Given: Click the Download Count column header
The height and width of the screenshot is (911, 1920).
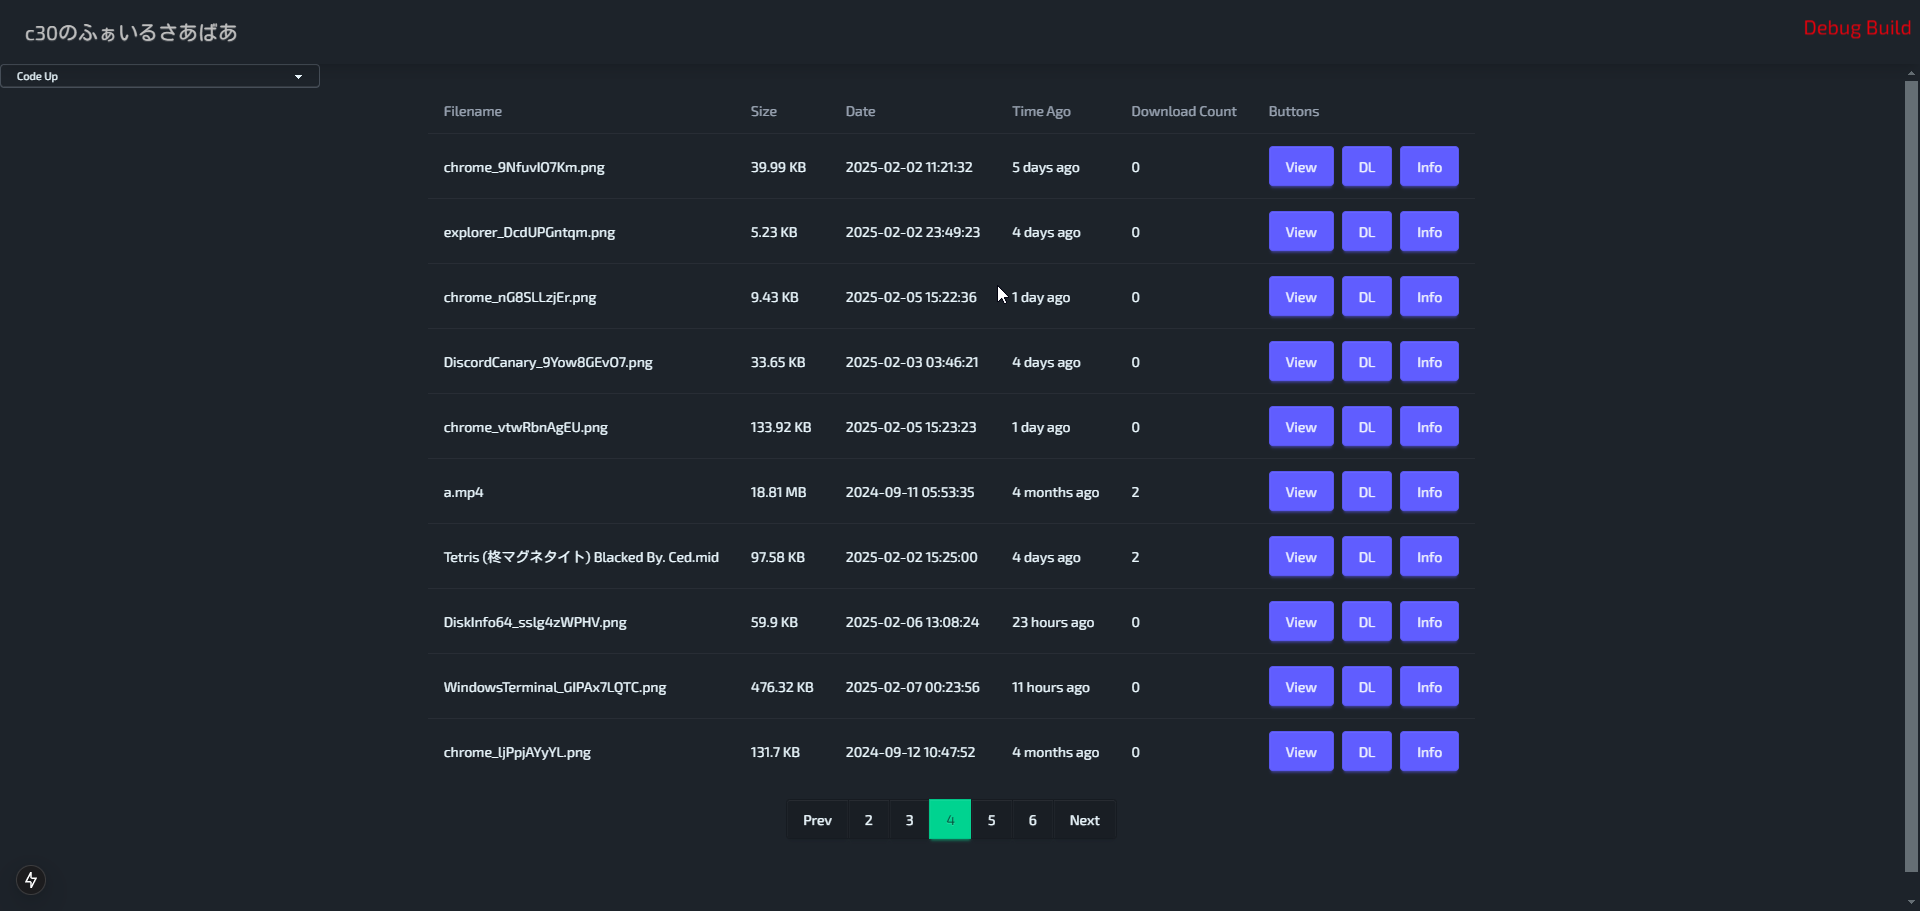Looking at the screenshot, I should [1183, 111].
